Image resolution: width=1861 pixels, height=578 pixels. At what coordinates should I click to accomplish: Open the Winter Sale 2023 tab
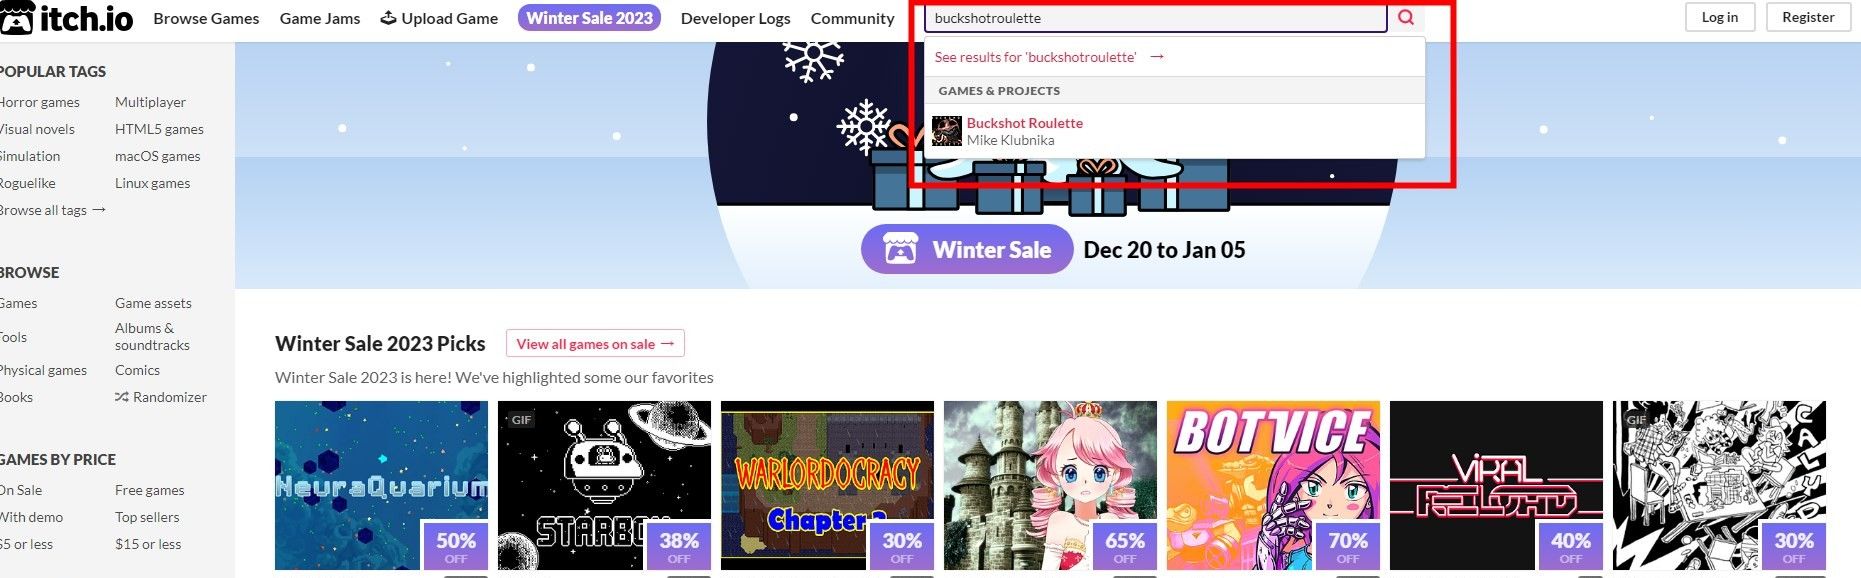coord(589,18)
